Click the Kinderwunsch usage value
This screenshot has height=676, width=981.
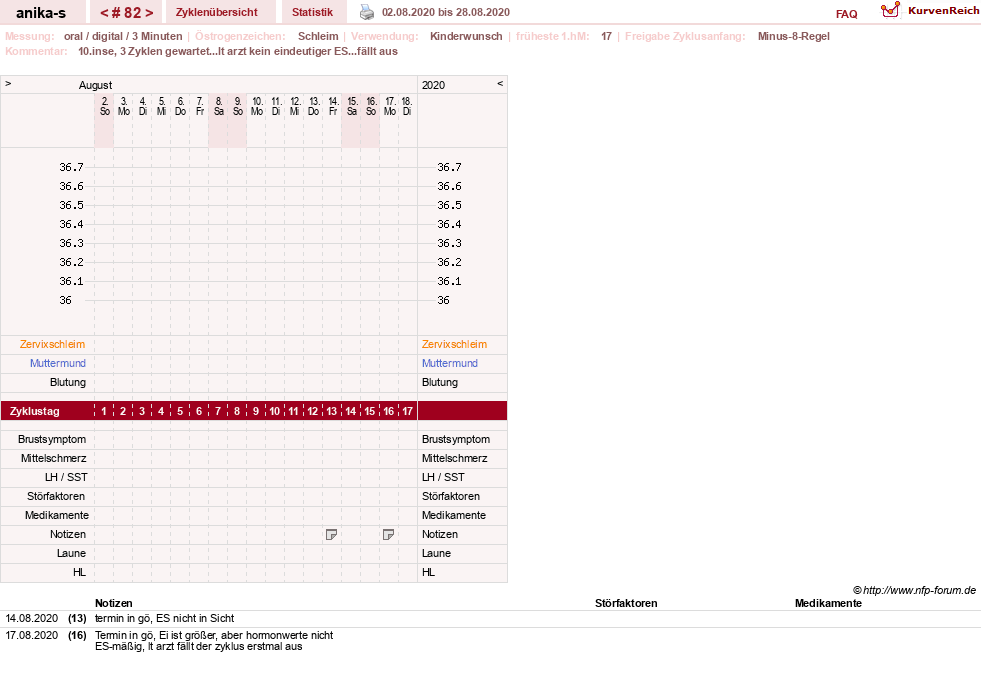[x=466, y=36]
